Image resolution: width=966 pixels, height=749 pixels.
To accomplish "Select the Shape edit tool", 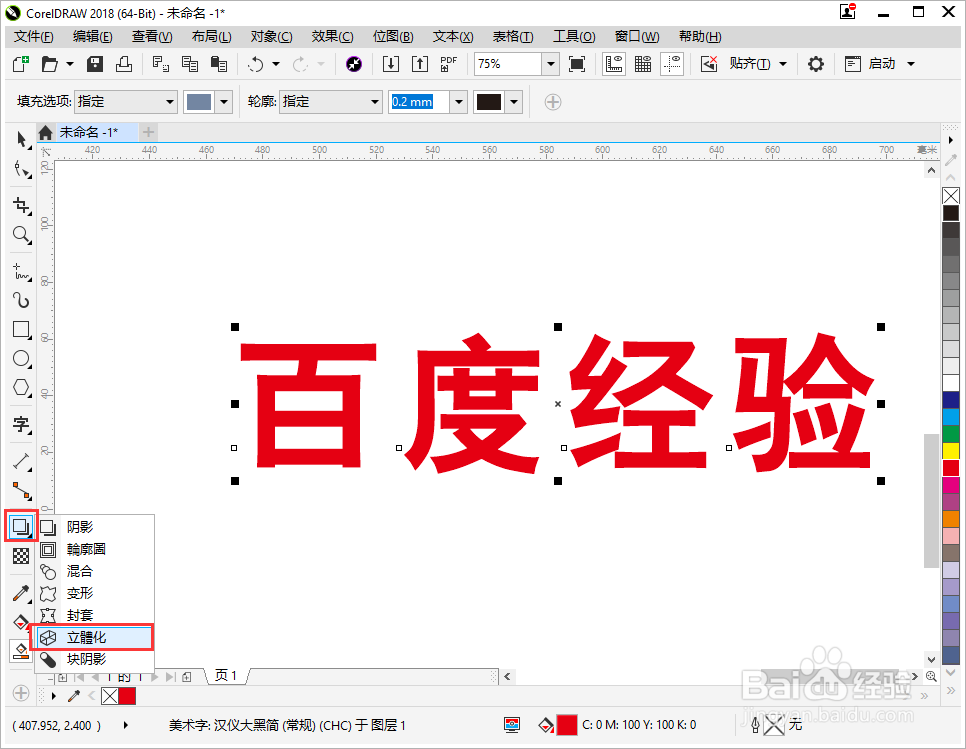I will [x=21, y=169].
